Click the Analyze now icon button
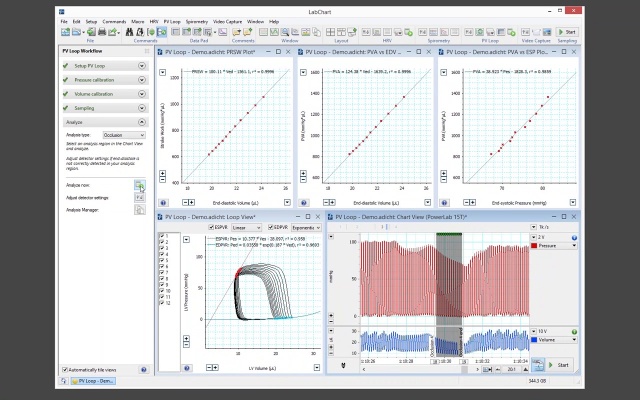This screenshot has height=400, width=640. (x=140, y=185)
